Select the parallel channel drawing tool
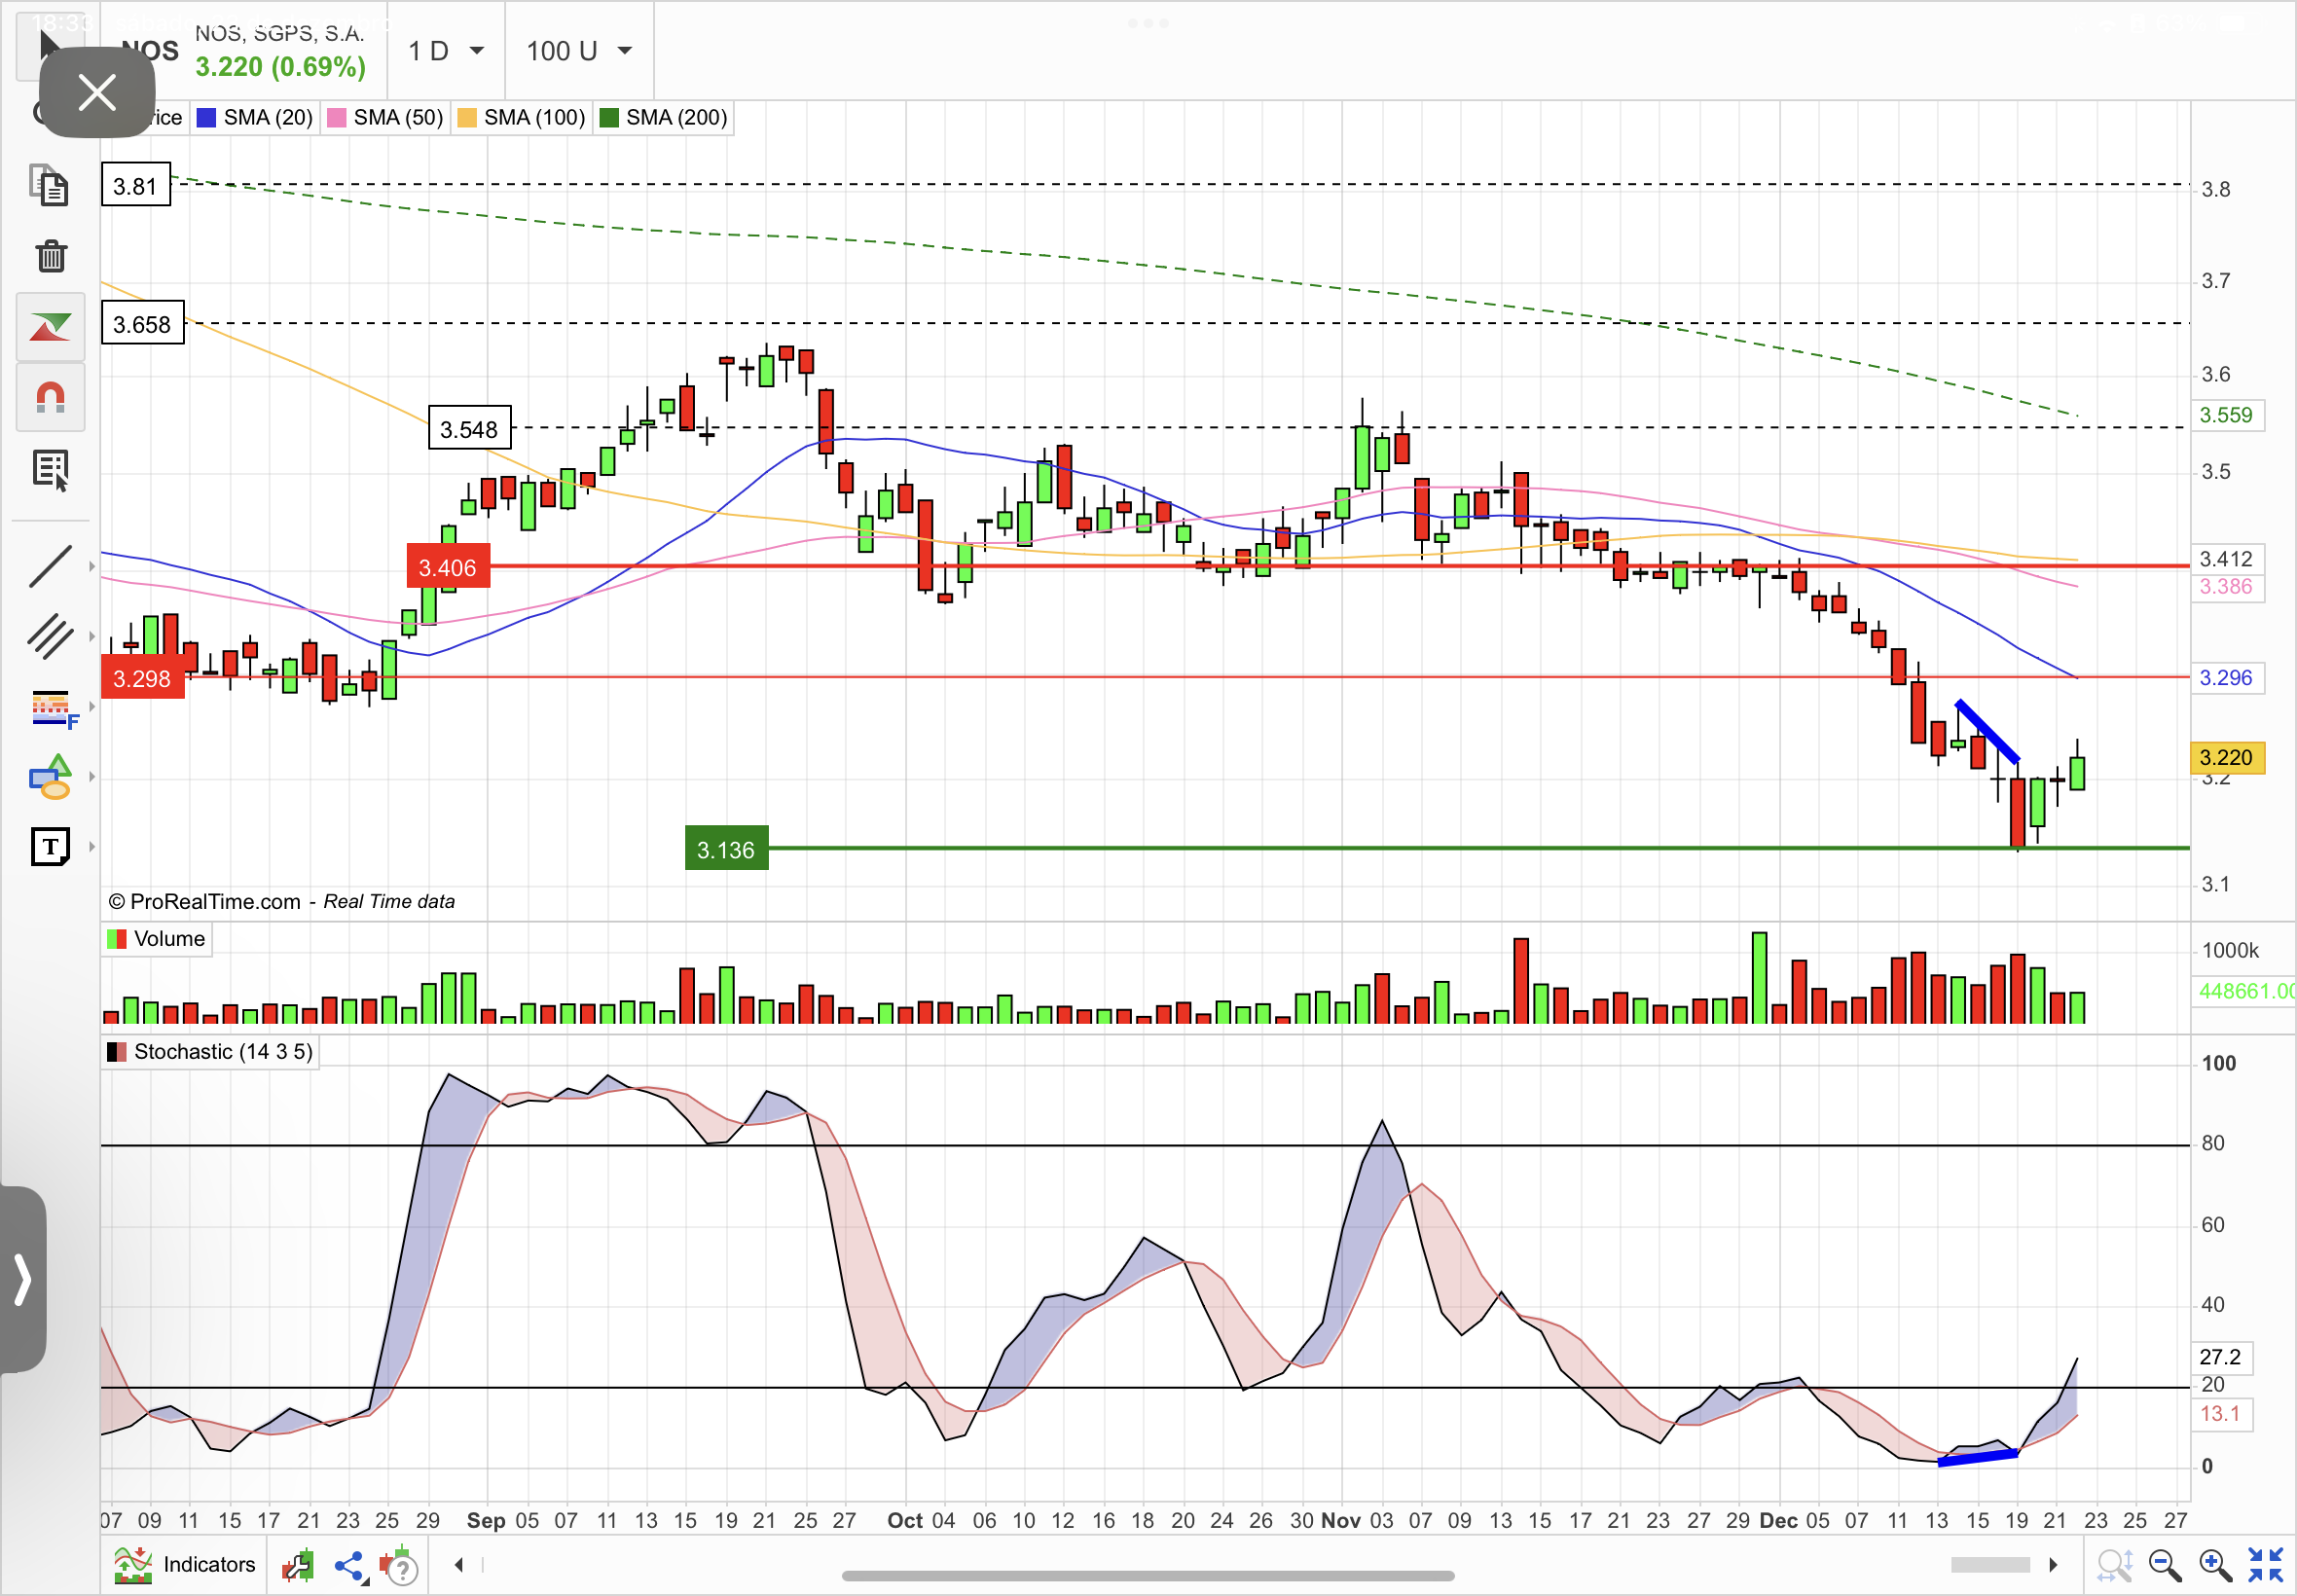 click(x=50, y=636)
